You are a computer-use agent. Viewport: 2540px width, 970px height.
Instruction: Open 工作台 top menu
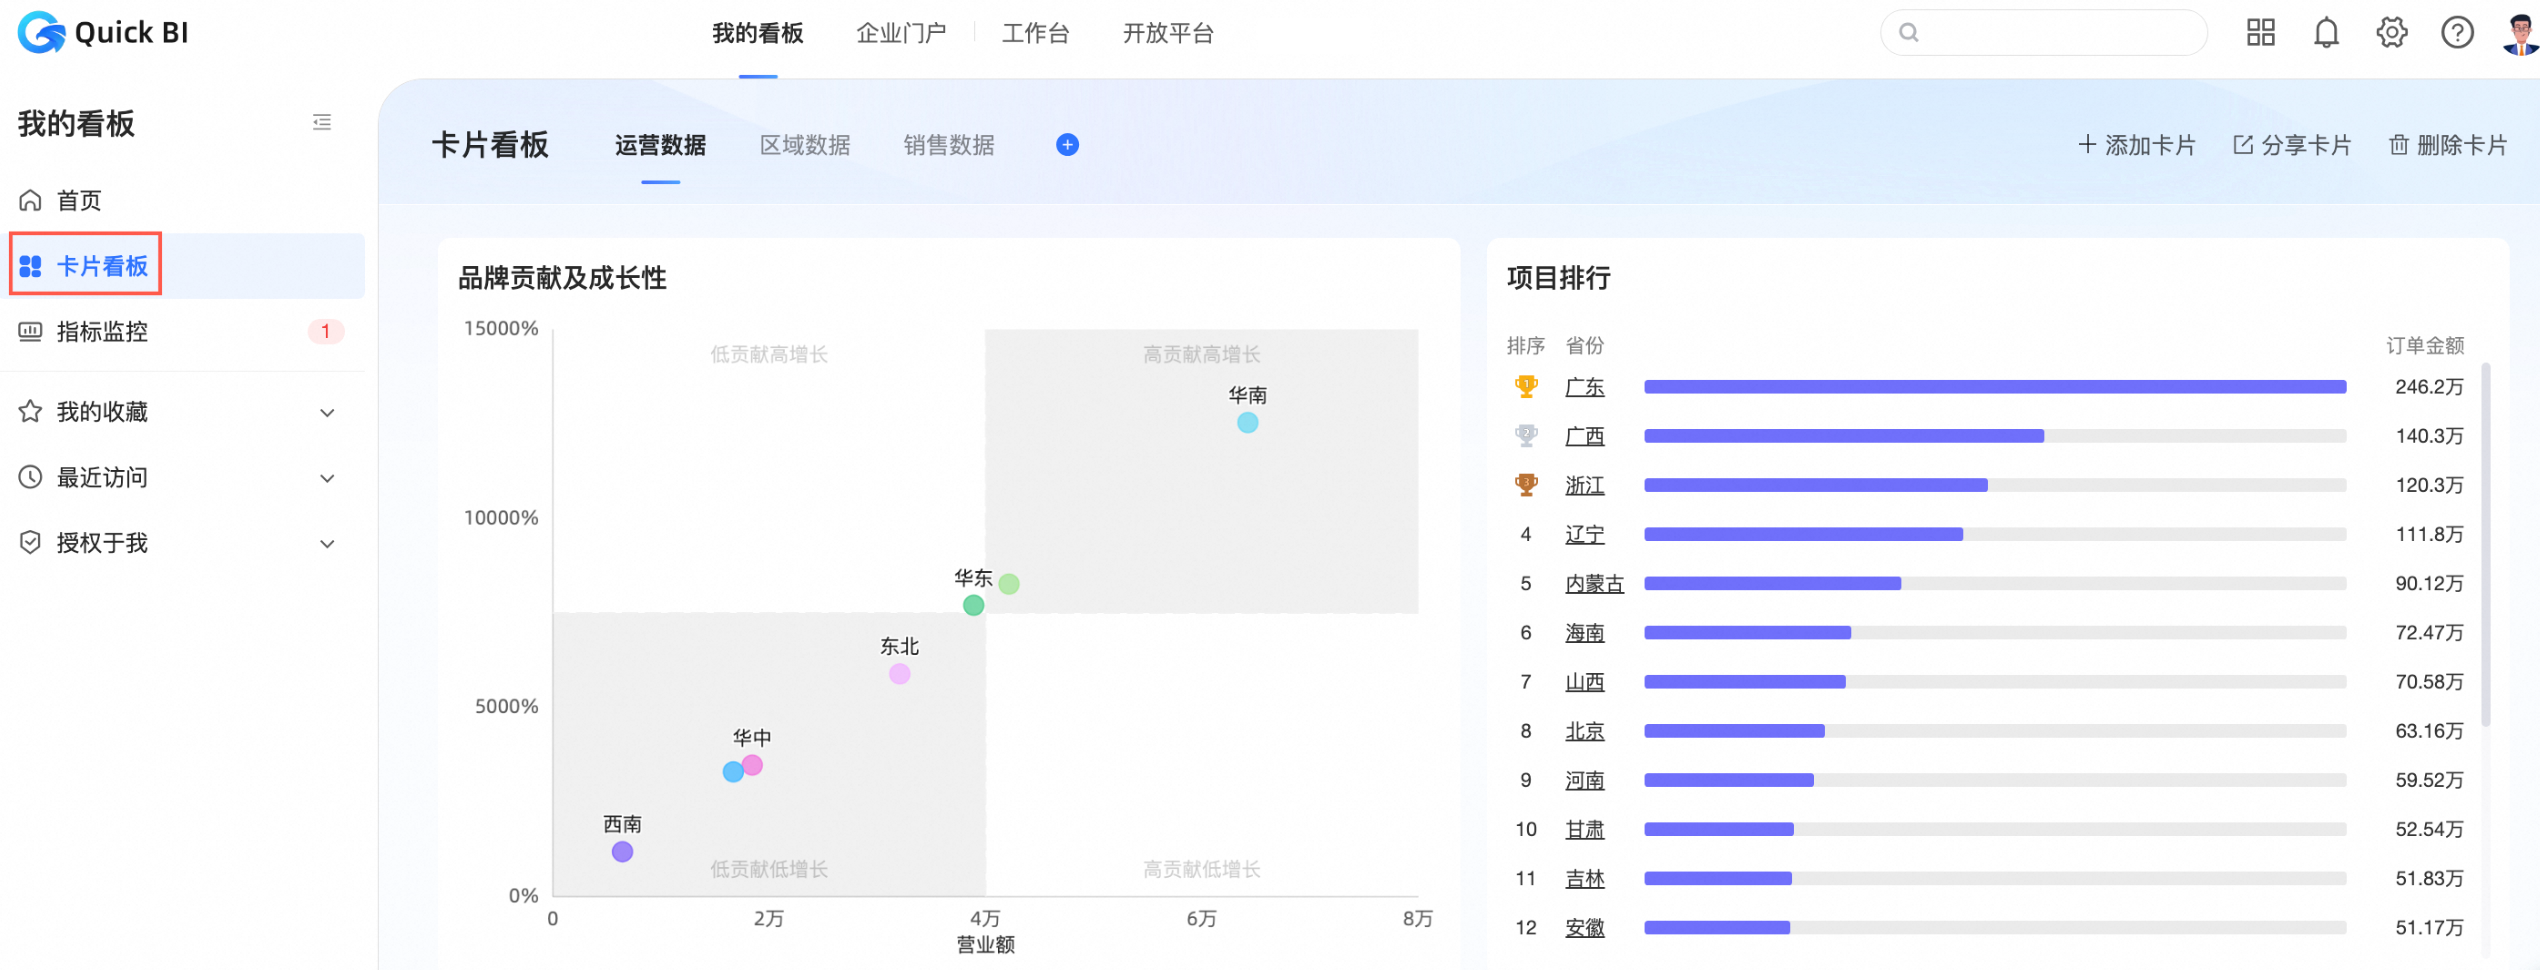pos(1035,33)
